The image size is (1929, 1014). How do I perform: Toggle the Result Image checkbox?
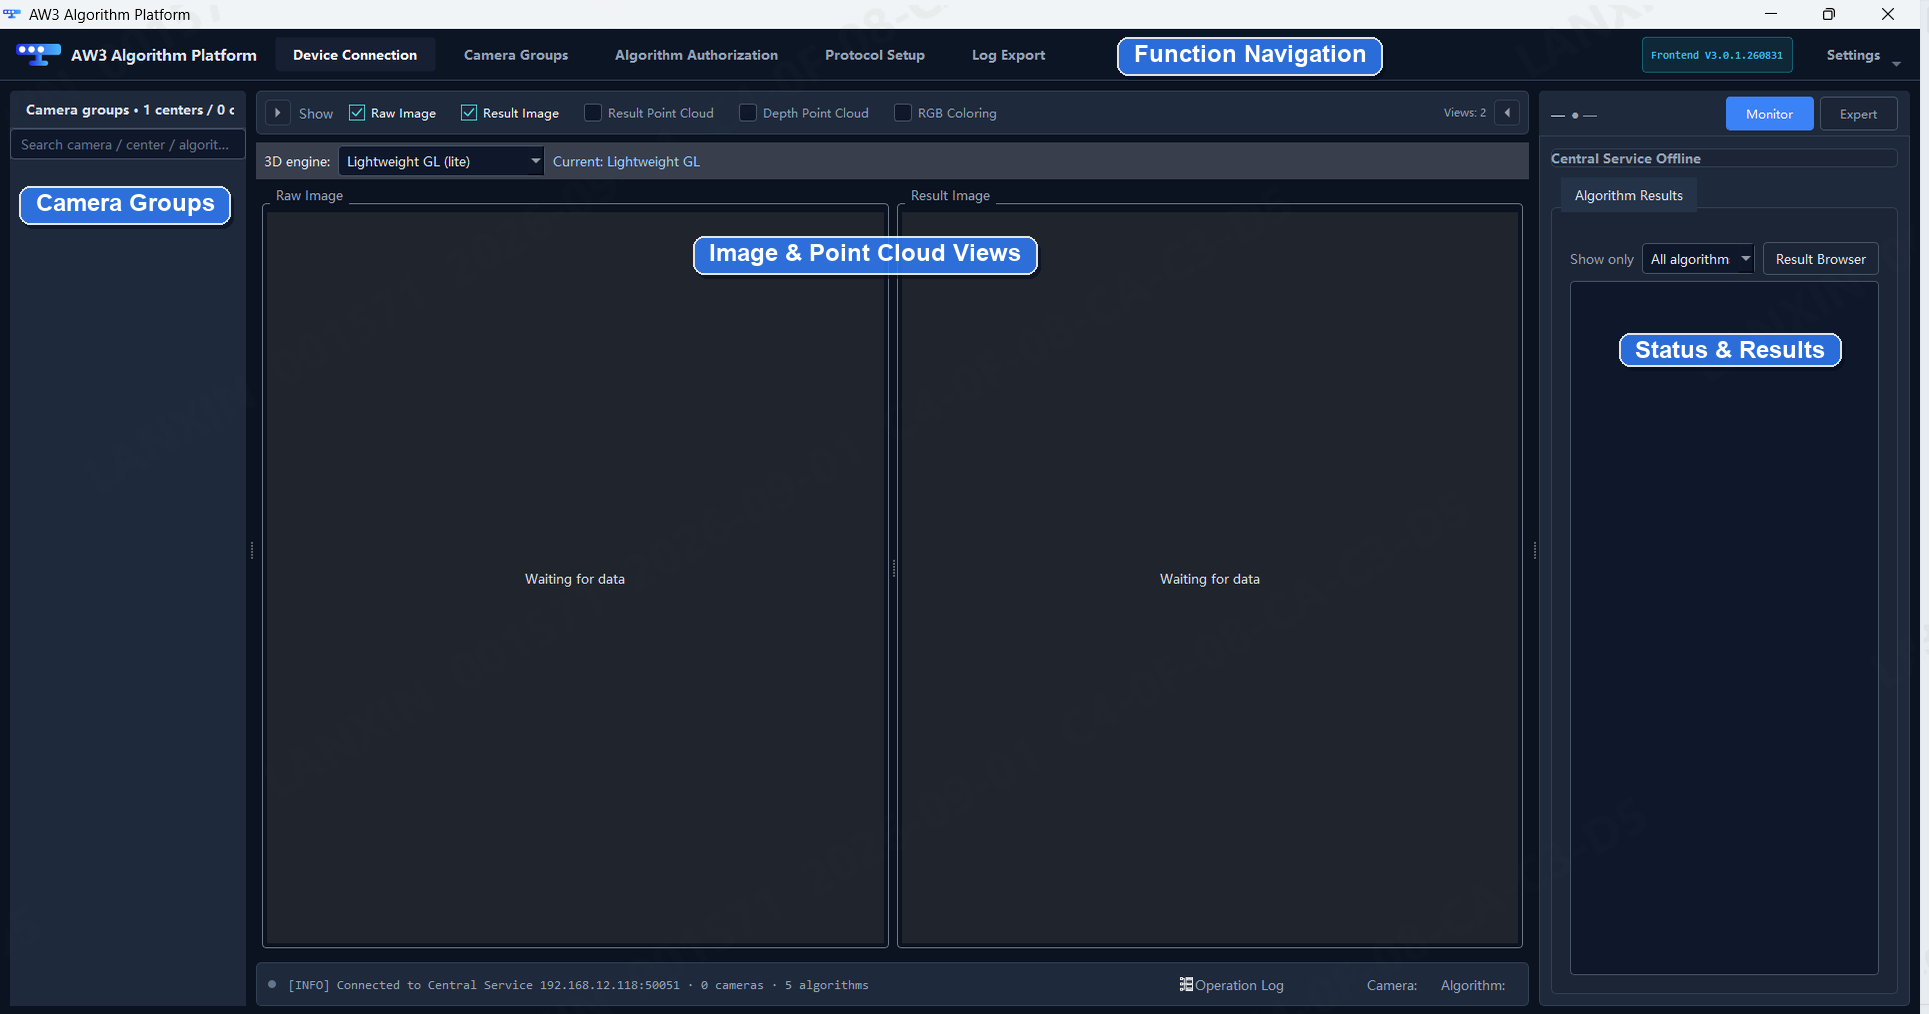coord(469,113)
